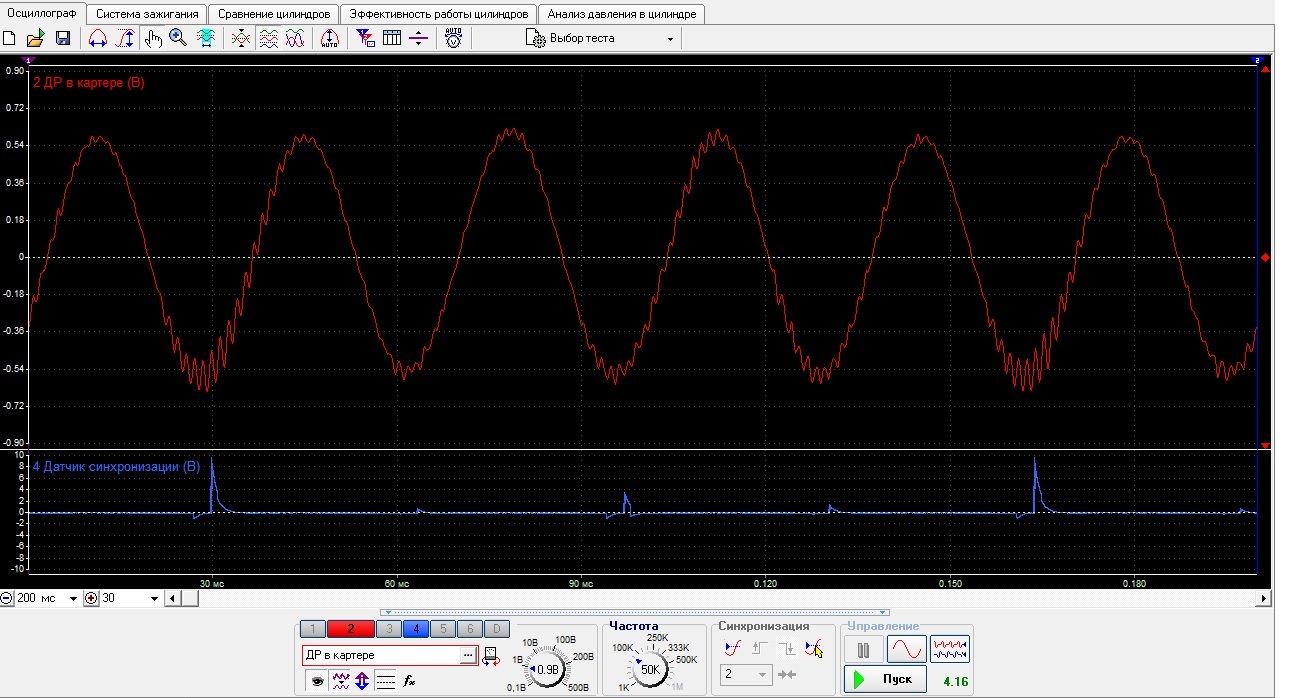This screenshot has height=698, width=1292.
Task: Click the crossed red-green waveforms icon
Action: tap(241, 38)
